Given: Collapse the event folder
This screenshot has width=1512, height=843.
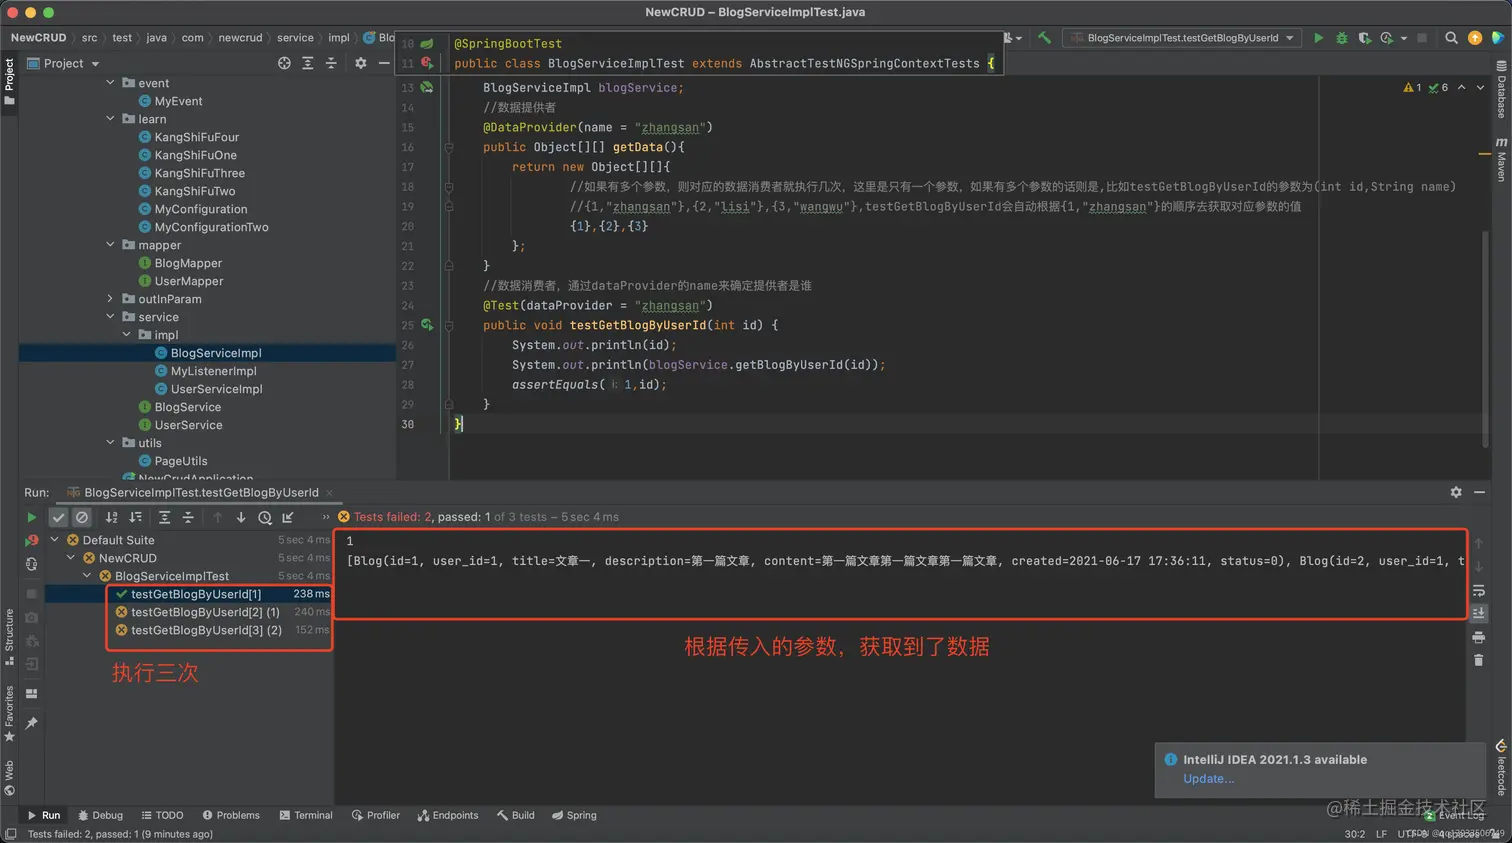Looking at the screenshot, I should pyautogui.click(x=110, y=83).
